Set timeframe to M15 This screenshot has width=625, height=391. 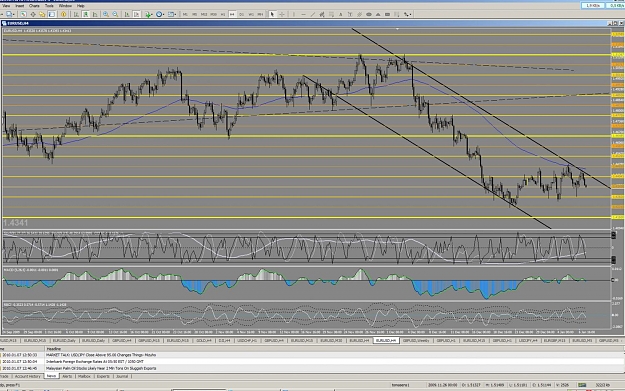(x=204, y=14)
